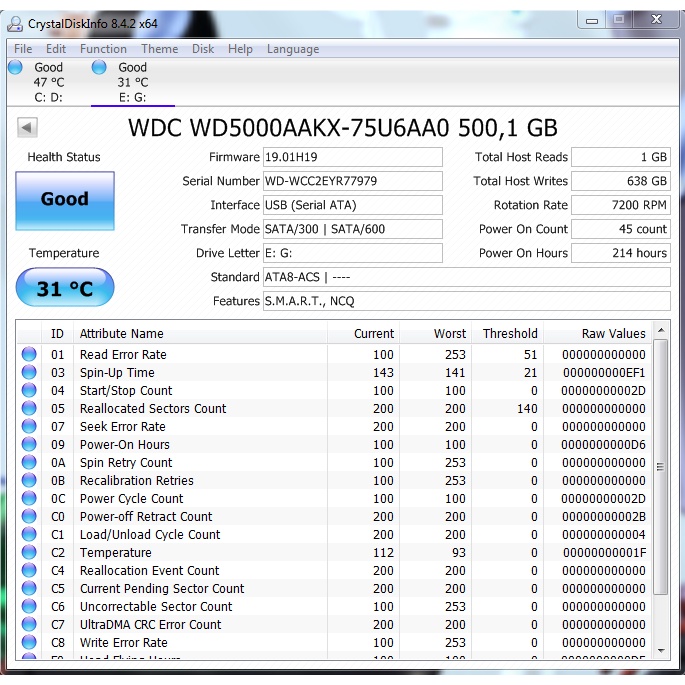Viewport: 685px width, 685px height.
Task: Select the Spin-Up Time attribute name
Action: point(117,373)
